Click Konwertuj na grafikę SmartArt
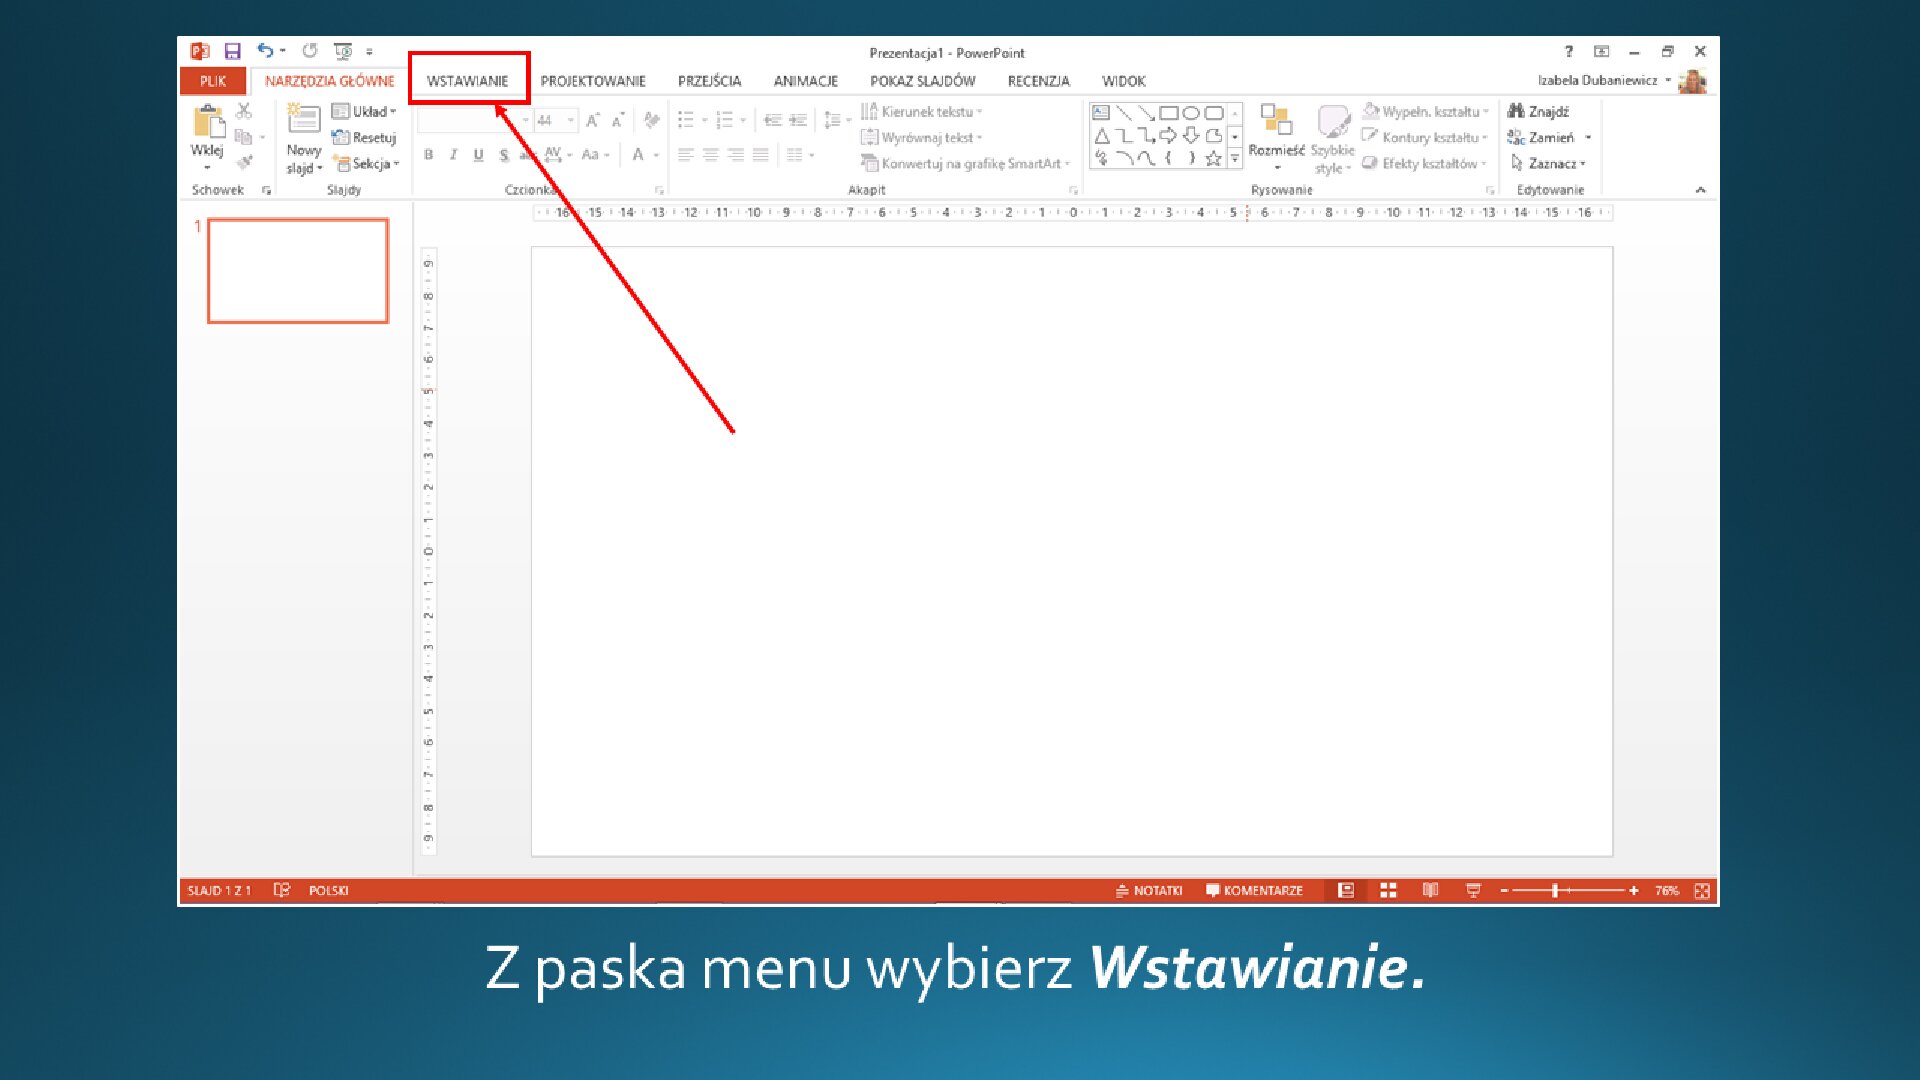The height and width of the screenshot is (1080, 1920). coord(963,163)
